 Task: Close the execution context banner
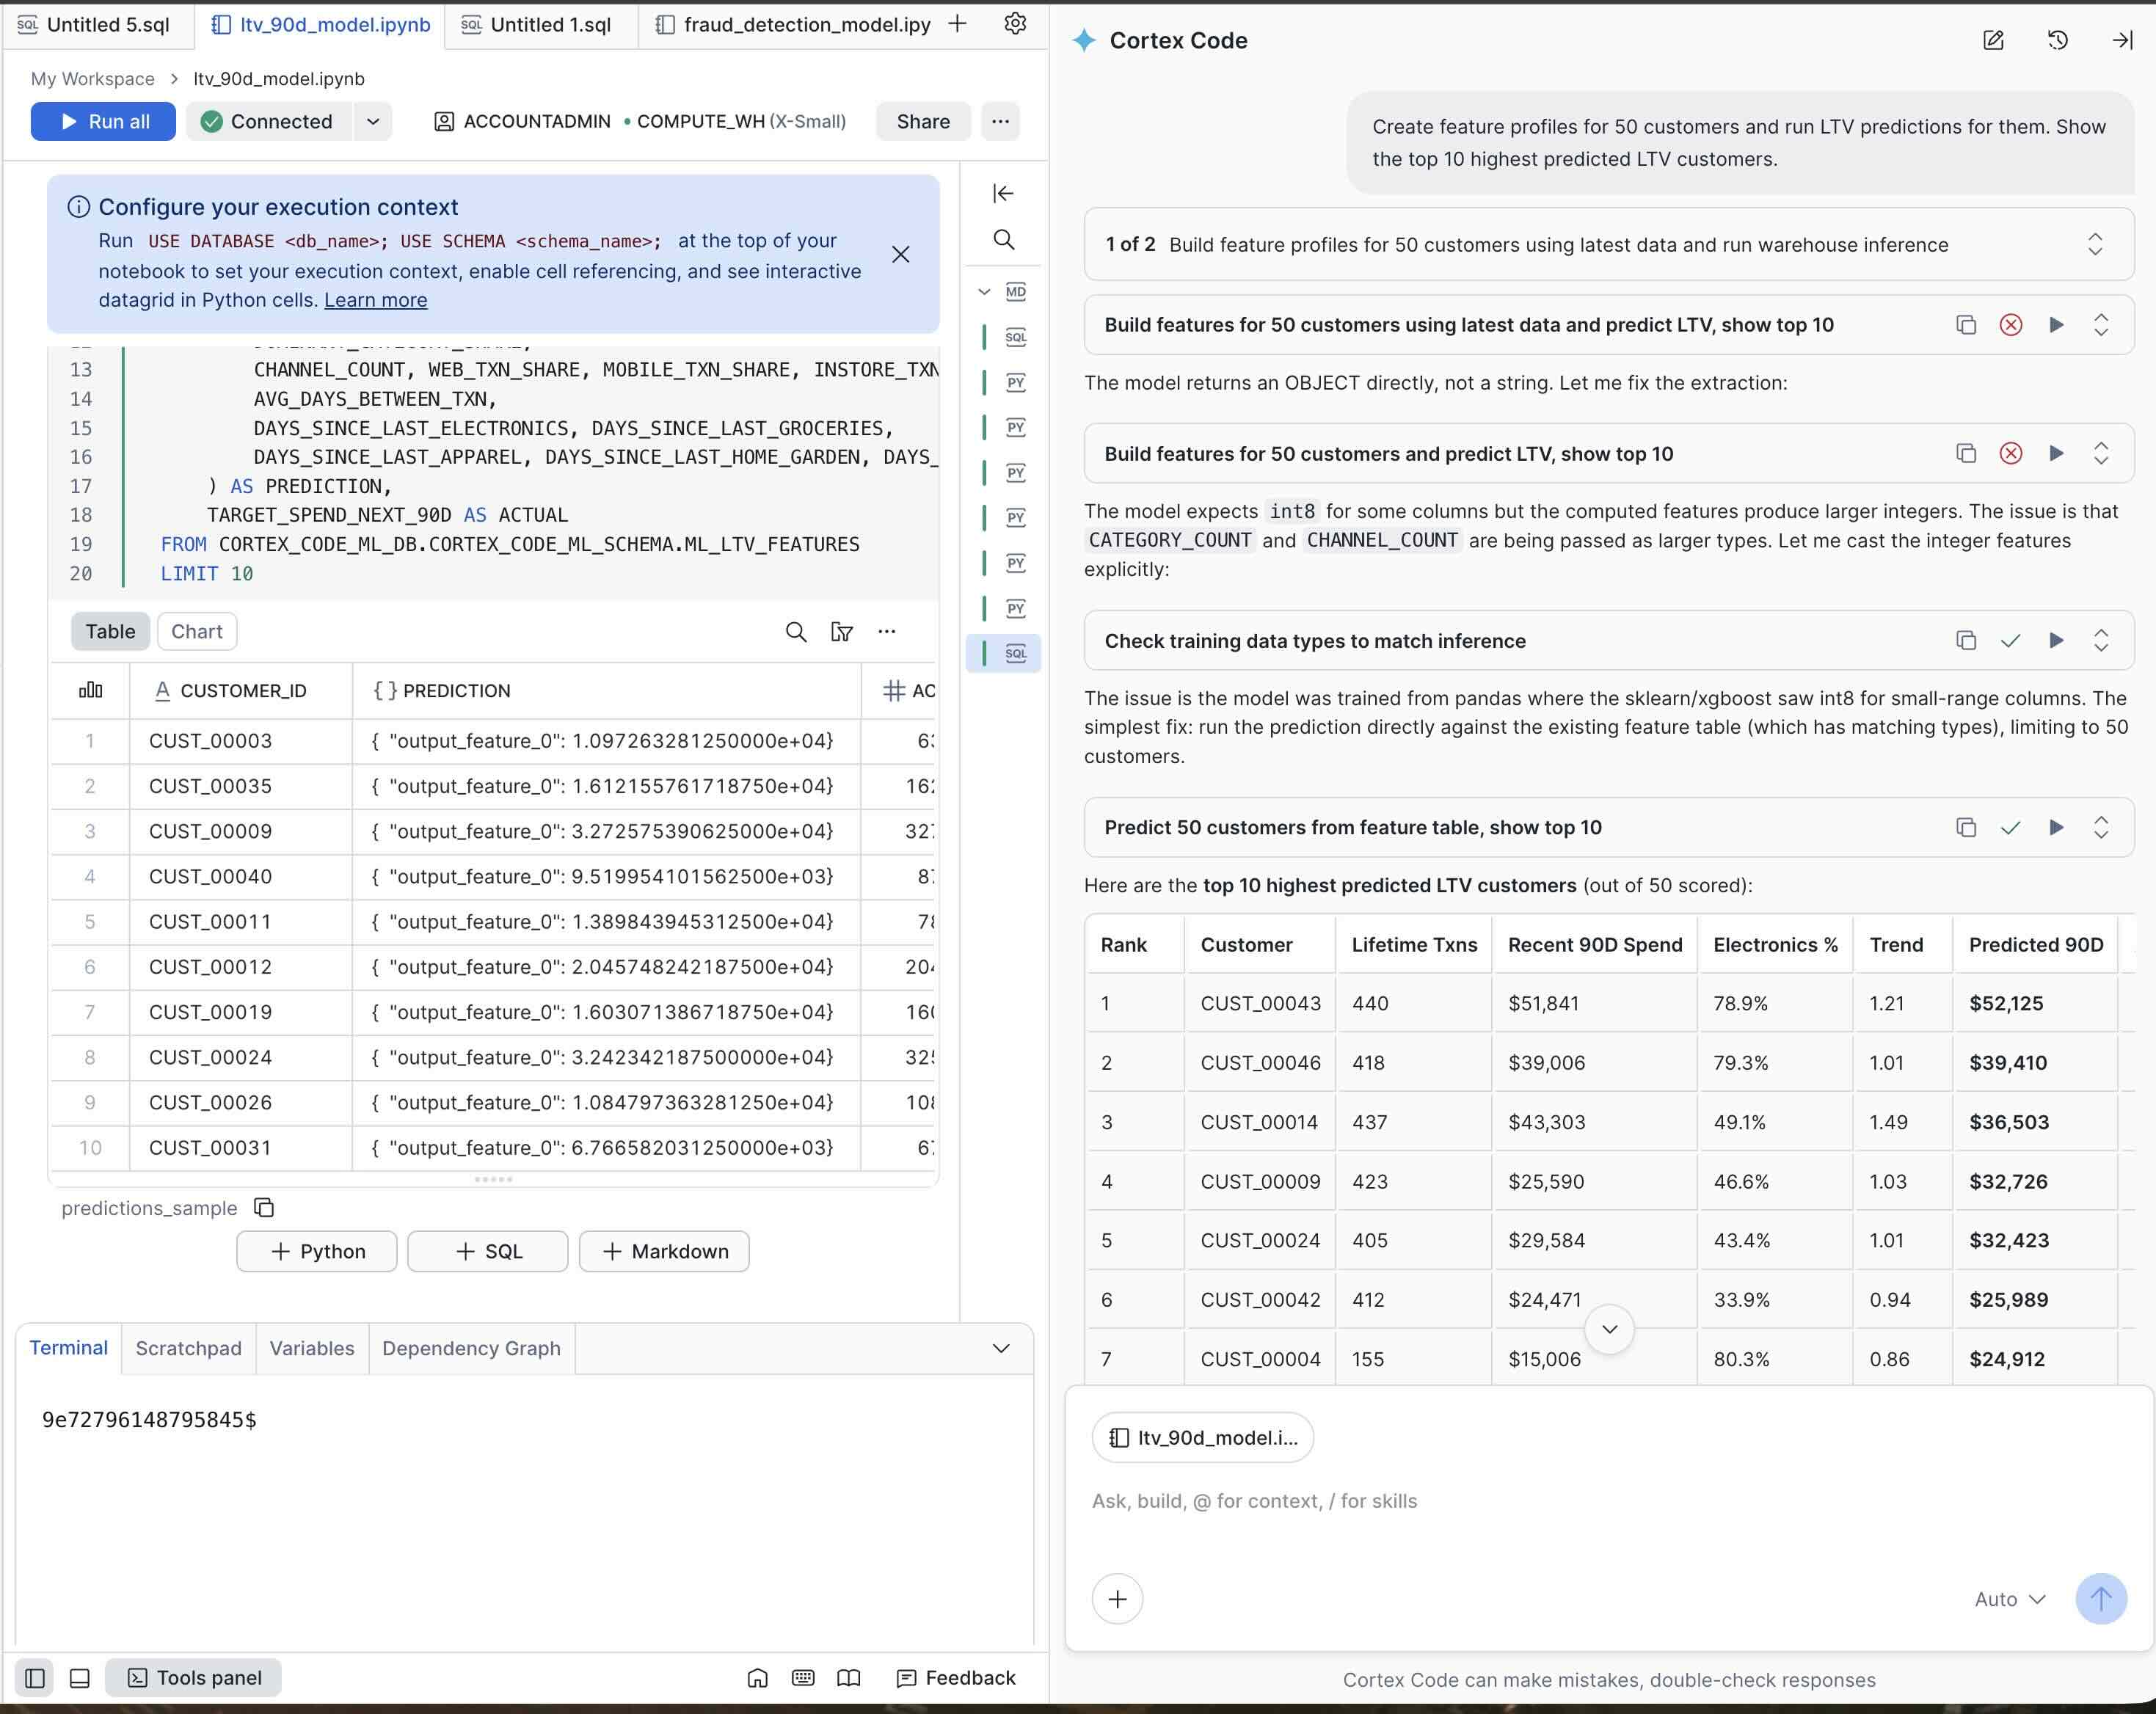(900, 254)
